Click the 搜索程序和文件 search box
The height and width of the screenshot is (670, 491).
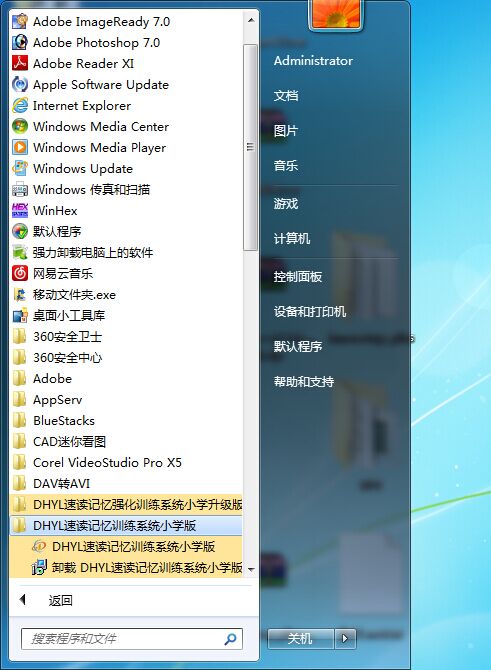tap(132, 639)
